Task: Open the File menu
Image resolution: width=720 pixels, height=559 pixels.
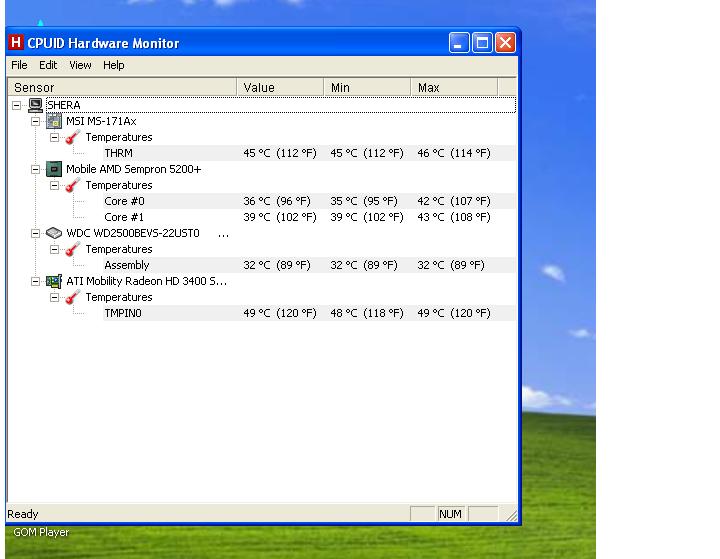Action: pyautogui.click(x=19, y=65)
